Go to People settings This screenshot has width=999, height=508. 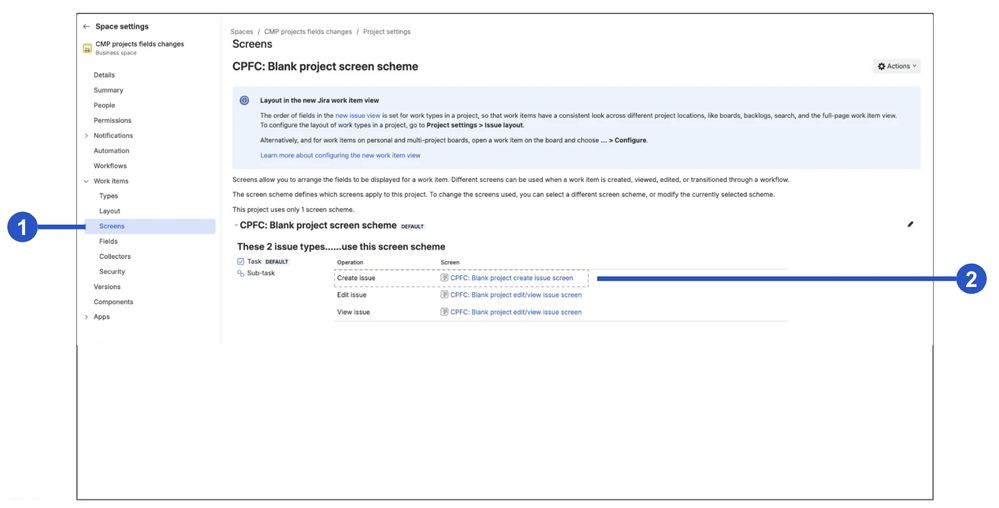[x=104, y=105]
